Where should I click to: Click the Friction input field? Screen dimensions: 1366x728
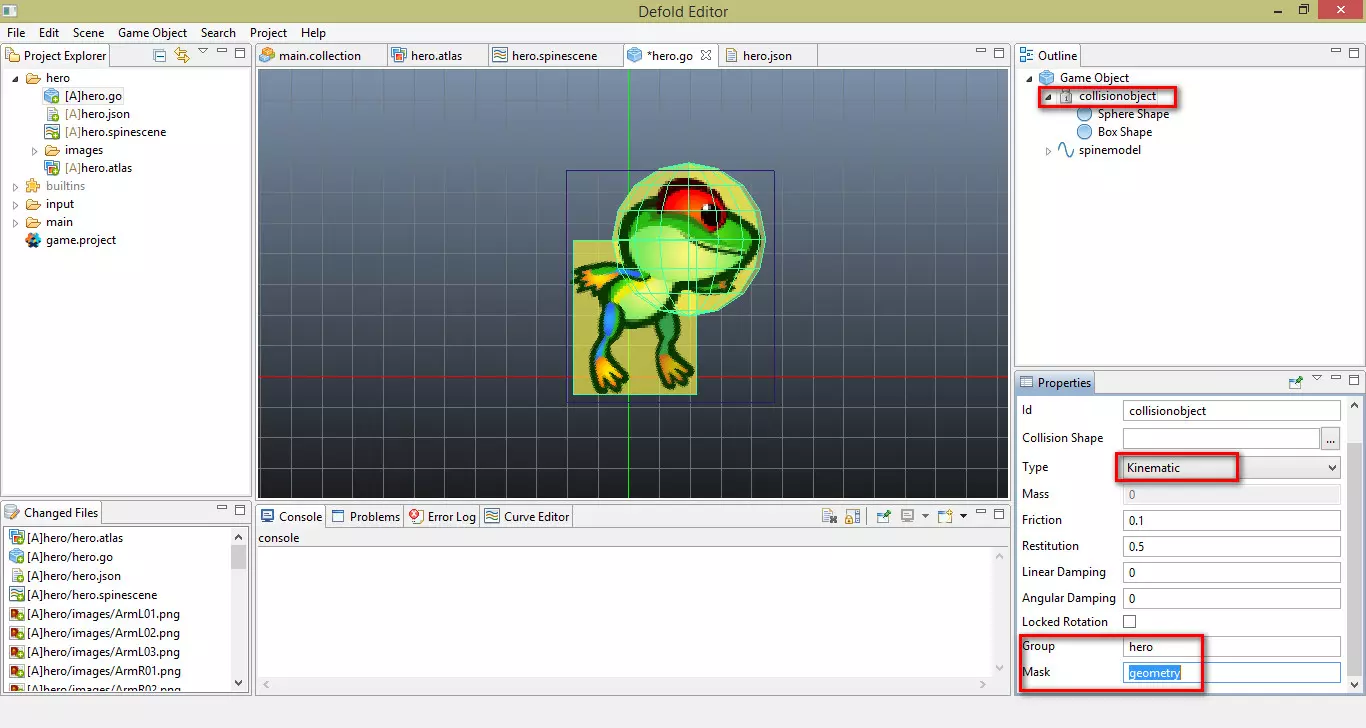coord(1231,520)
